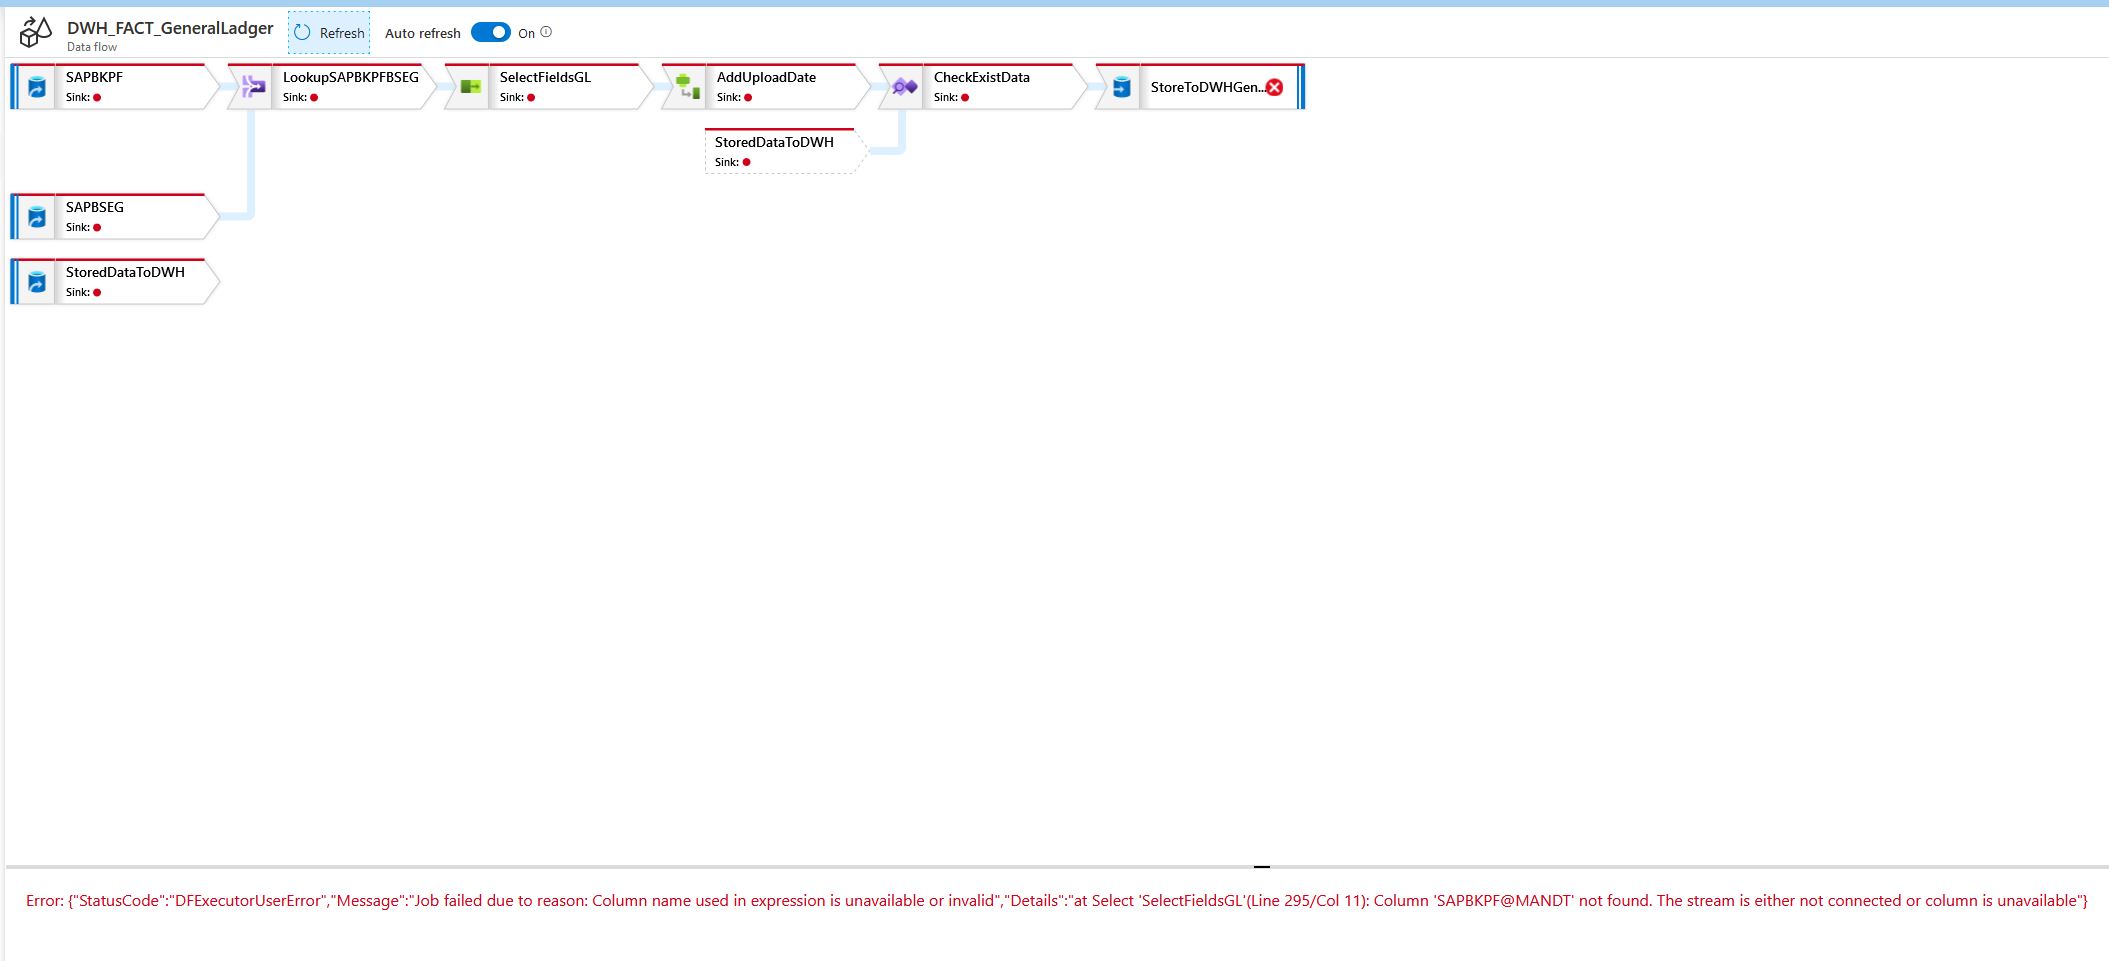
Task: Select the StoredDataToDWH source icon
Action: 37,282
